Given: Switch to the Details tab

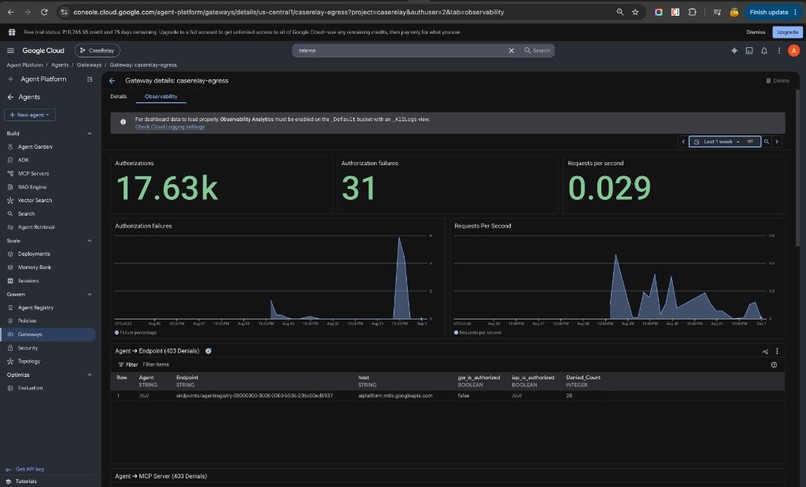Looking at the screenshot, I should 118,96.
